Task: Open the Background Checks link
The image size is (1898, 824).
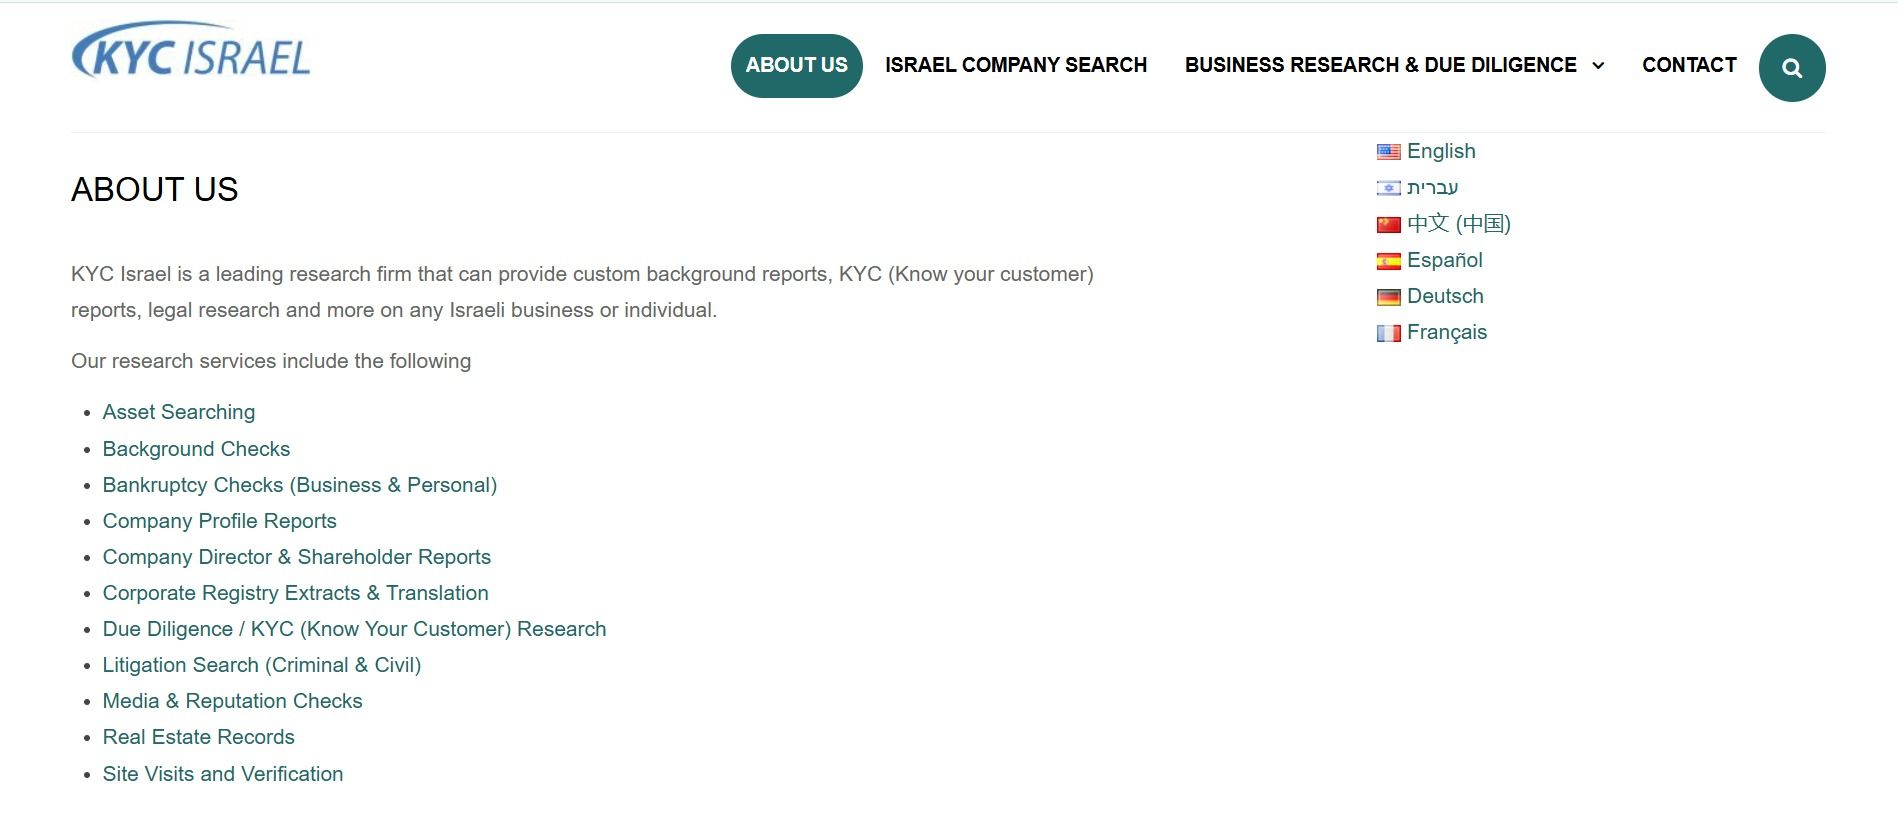Action: (x=196, y=449)
